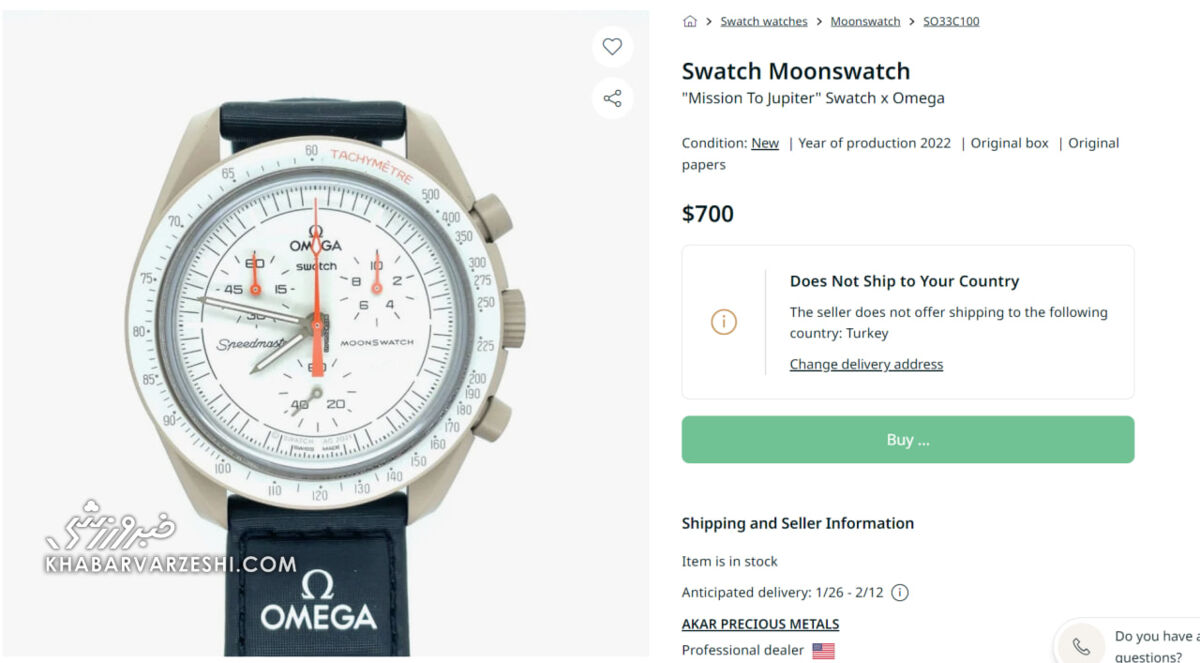1200x663 pixels.
Task: Click Change delivery address link
Action: (x=866, y=364)
